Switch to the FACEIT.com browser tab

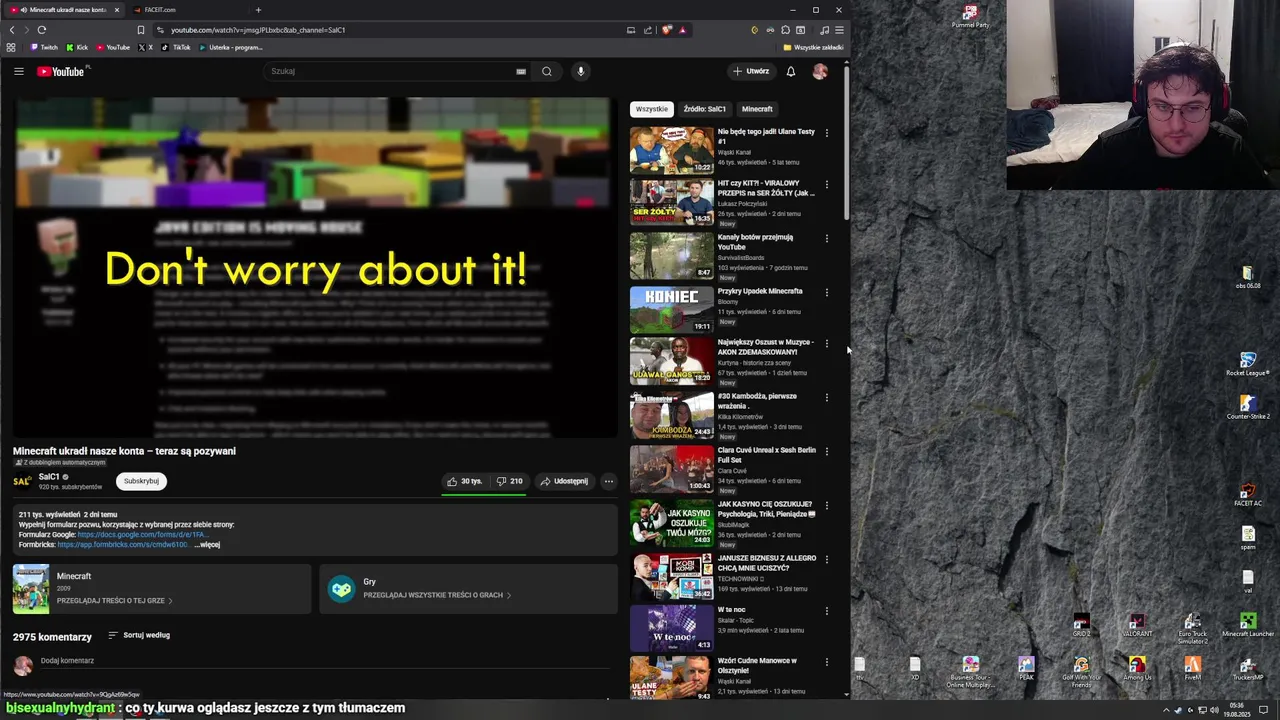pyautogui.click(x=186, y=10)
